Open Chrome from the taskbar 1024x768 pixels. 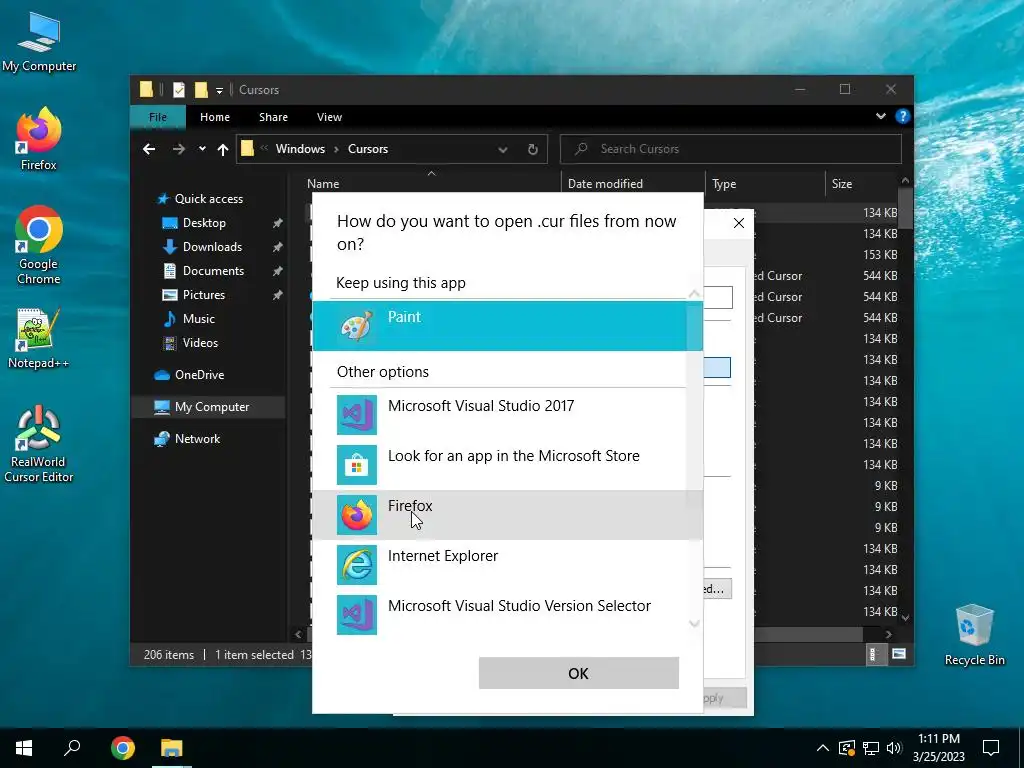point(122,748)
